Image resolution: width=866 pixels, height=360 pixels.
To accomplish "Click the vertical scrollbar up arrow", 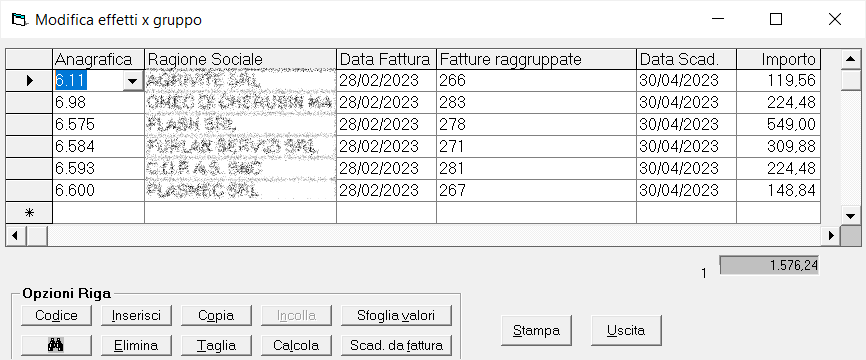I will (850, 59).
